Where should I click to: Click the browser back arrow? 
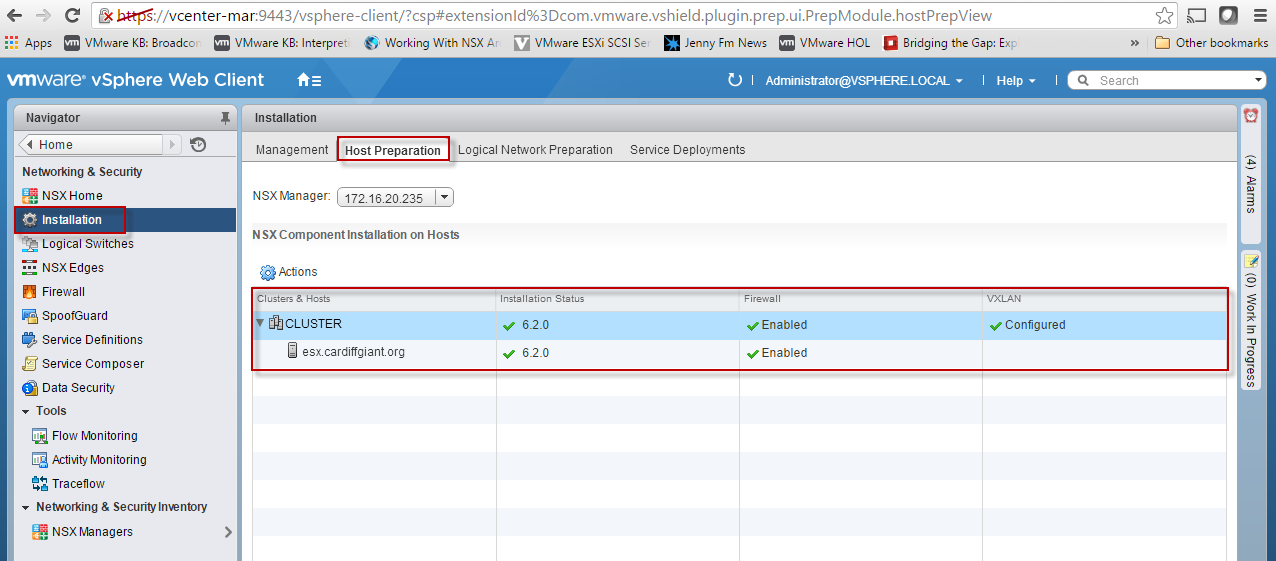click(16, 16)
